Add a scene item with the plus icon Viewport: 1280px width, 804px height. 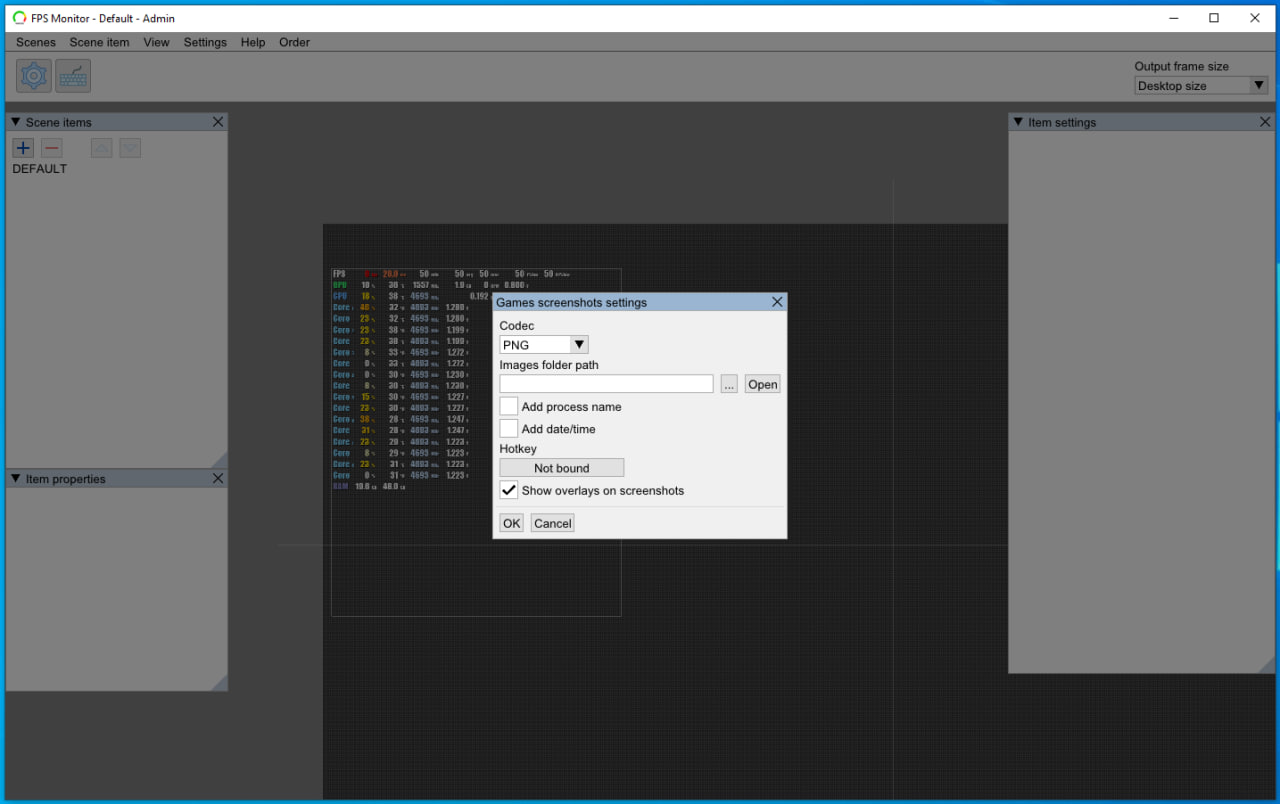[23, 148]
